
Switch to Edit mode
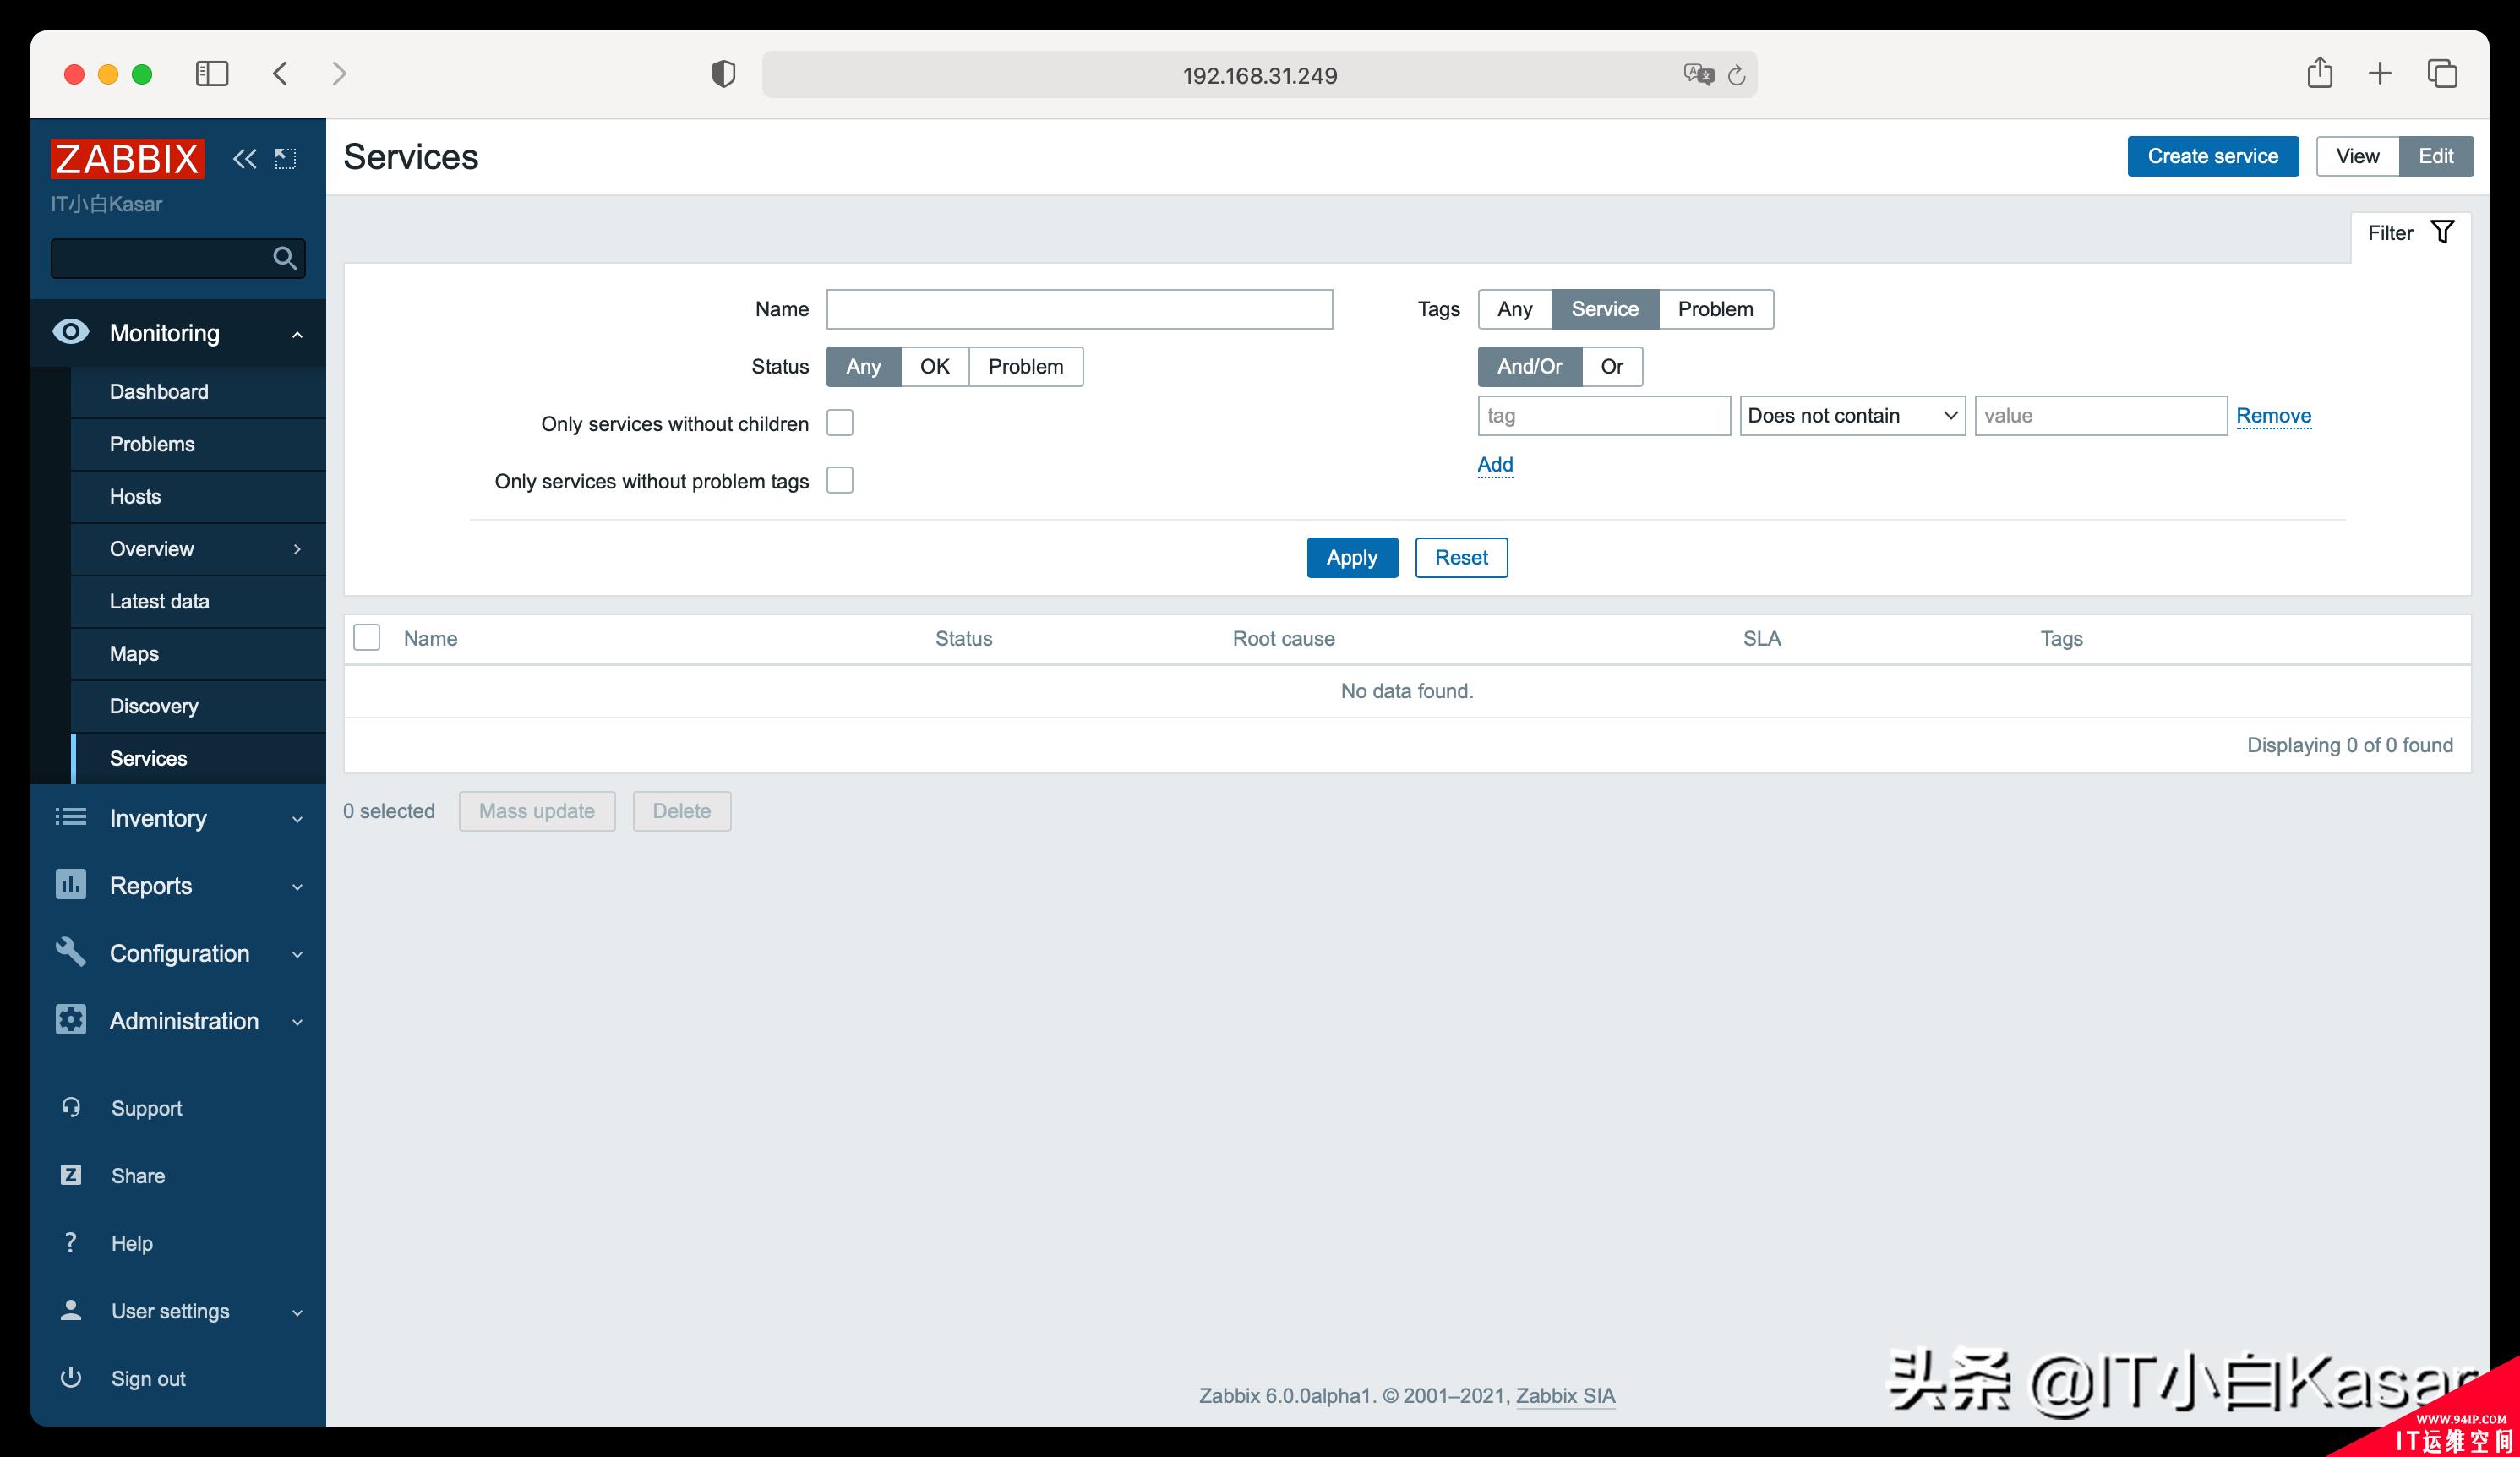(2436, 156)
